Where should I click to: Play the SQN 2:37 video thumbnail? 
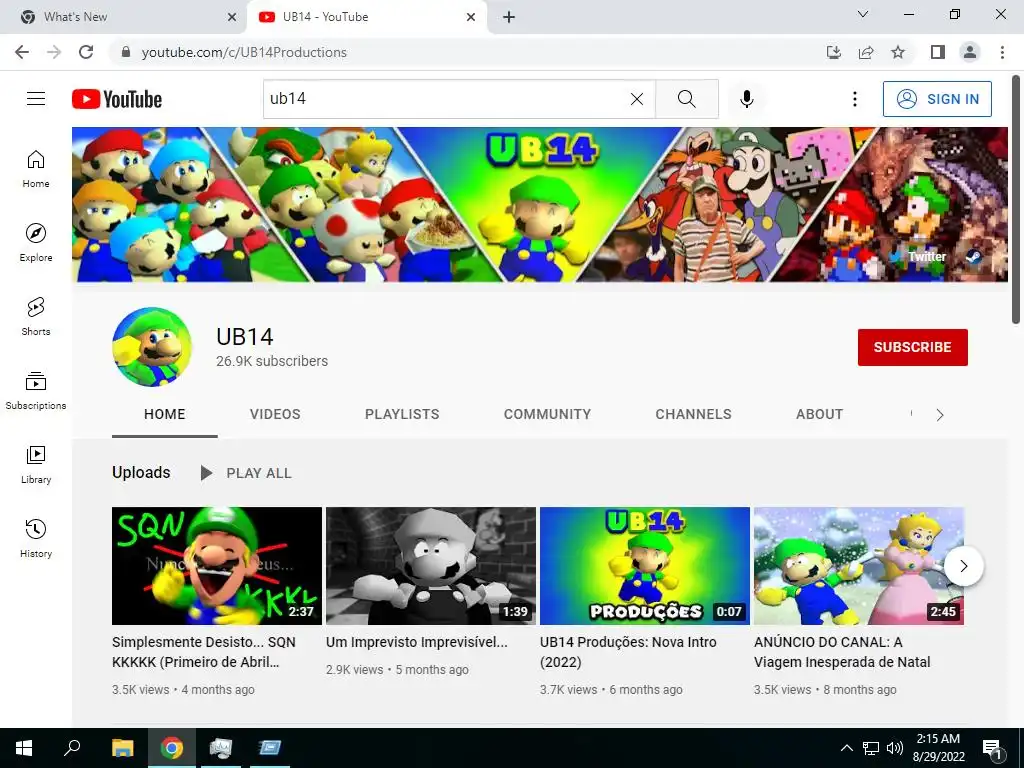tap(217, 566)
